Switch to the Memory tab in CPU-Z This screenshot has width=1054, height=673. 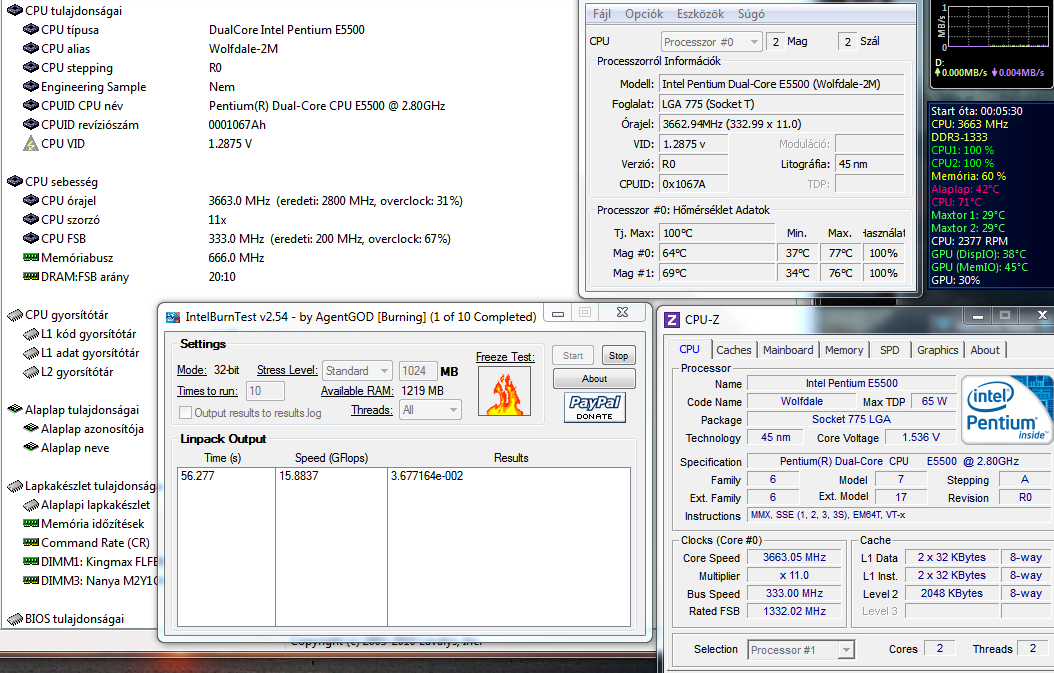pyautogui.click(x=844, y=350)
